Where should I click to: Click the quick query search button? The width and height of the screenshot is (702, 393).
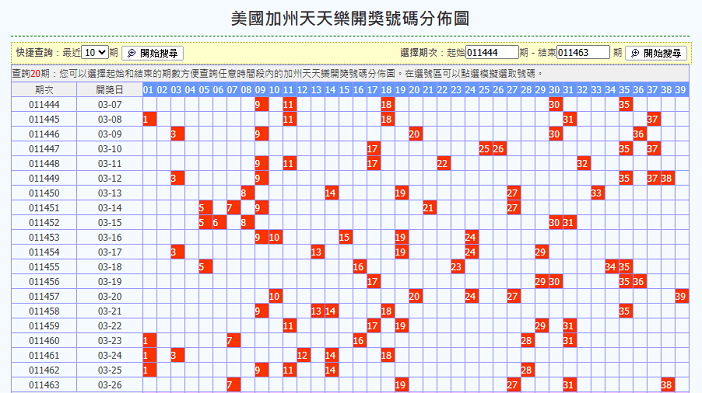153,53
